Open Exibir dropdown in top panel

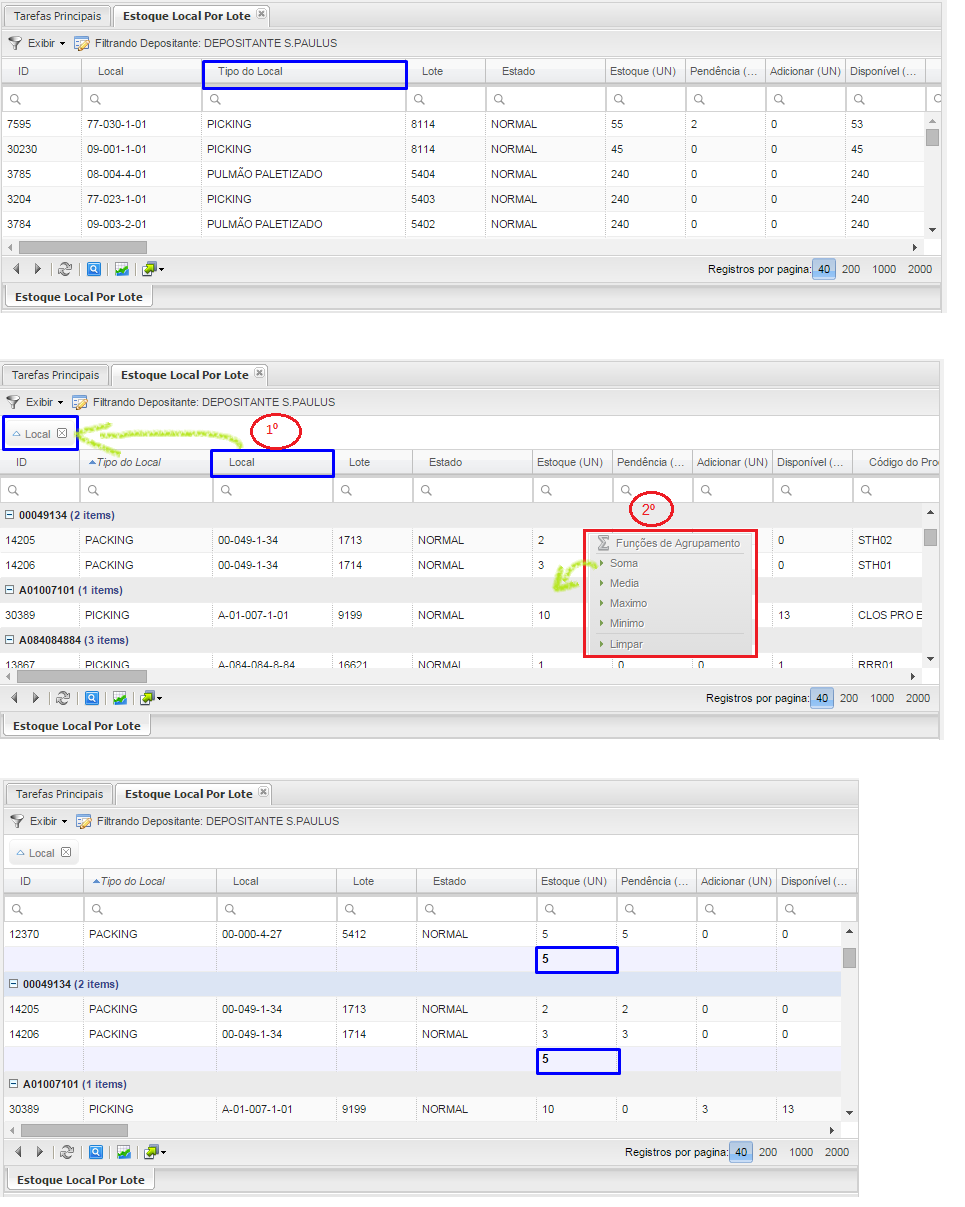click(47, 43)
